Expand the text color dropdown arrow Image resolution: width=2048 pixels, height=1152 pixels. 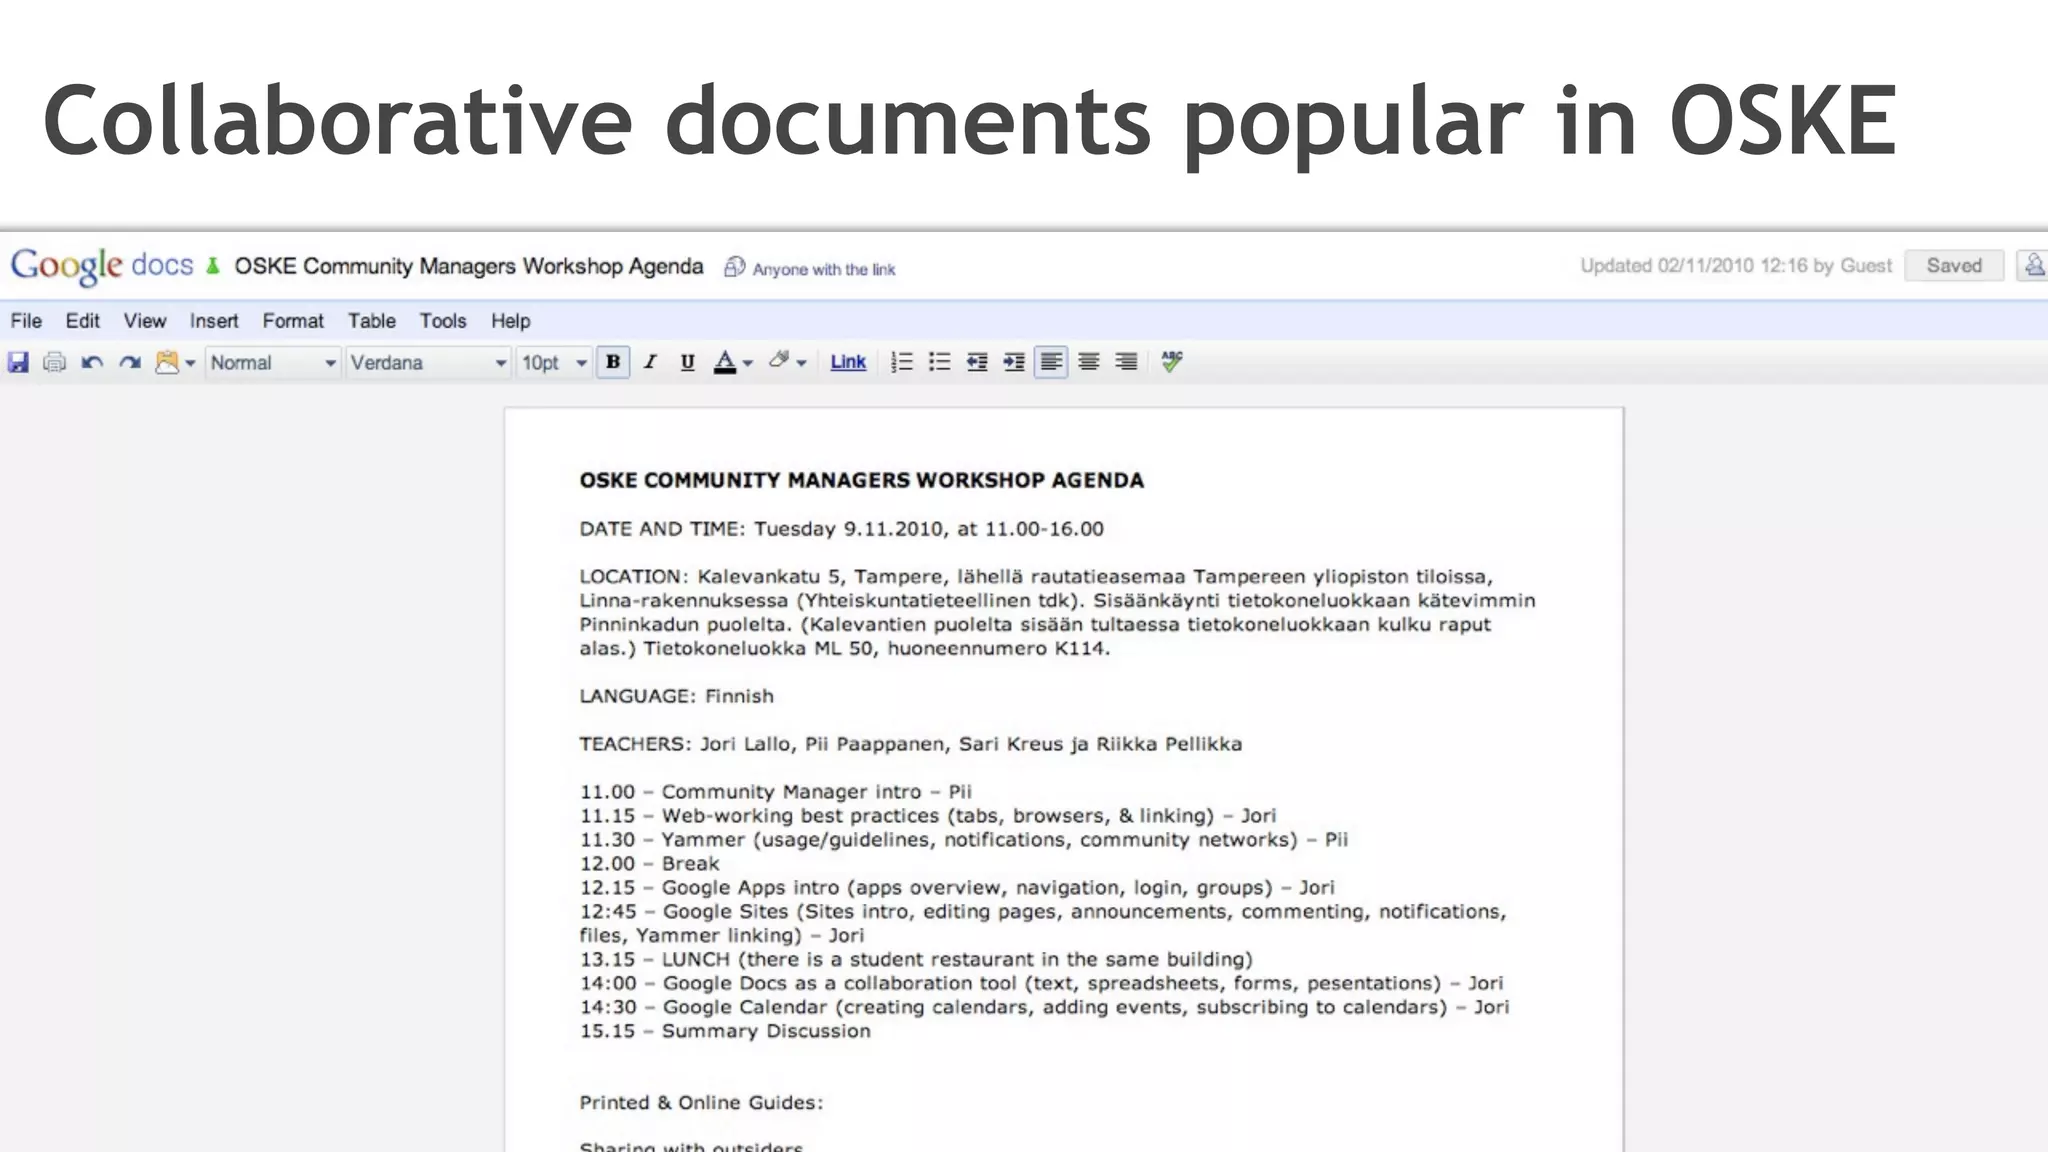[748, 364]
